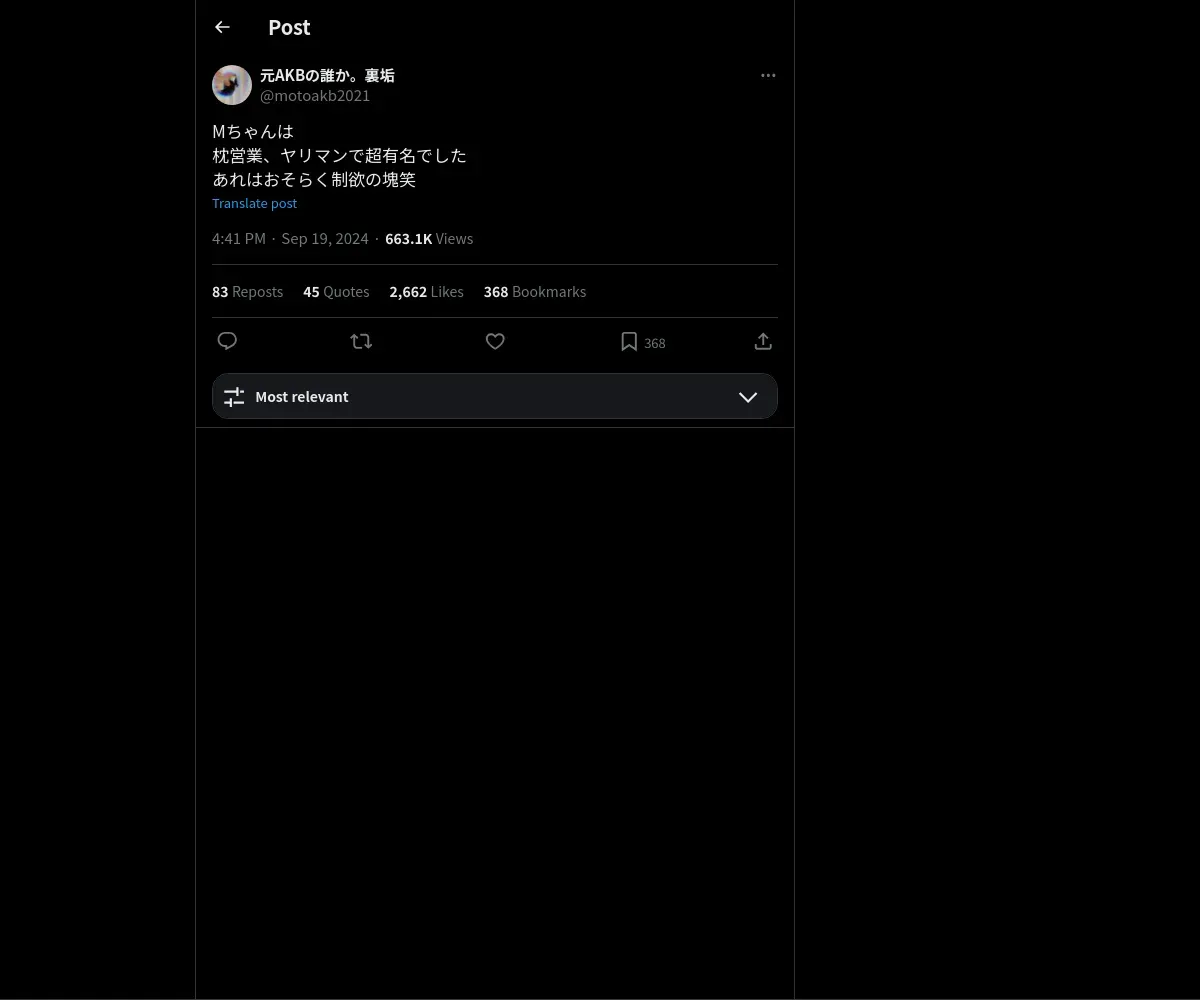Screen dimensions: 1200x1000
Task: Click the Translate post link
Action: [x=254, y=203]
